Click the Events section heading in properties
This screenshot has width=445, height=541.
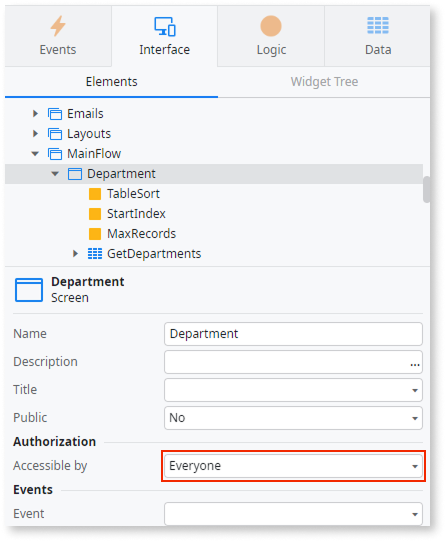pos(33,490)
